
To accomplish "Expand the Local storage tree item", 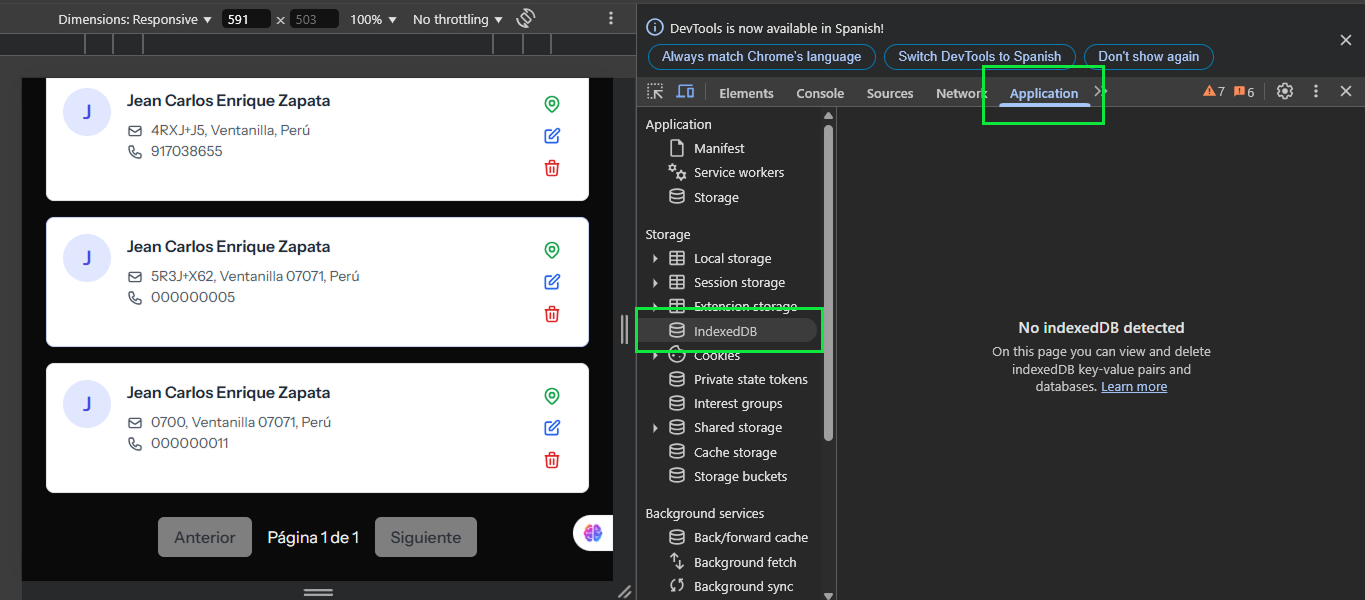I will [x=655, y=259].
